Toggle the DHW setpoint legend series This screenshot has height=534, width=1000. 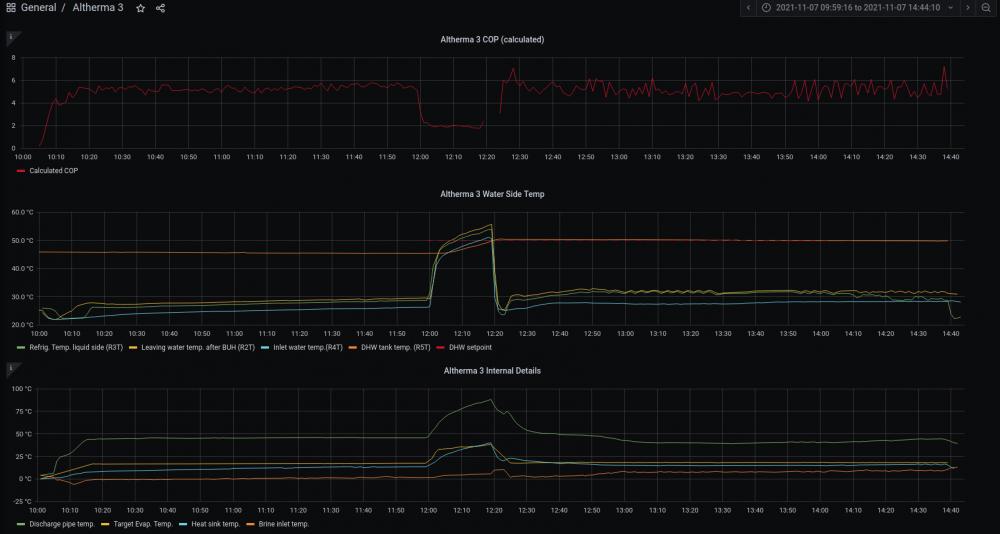[x=471, y=348]
